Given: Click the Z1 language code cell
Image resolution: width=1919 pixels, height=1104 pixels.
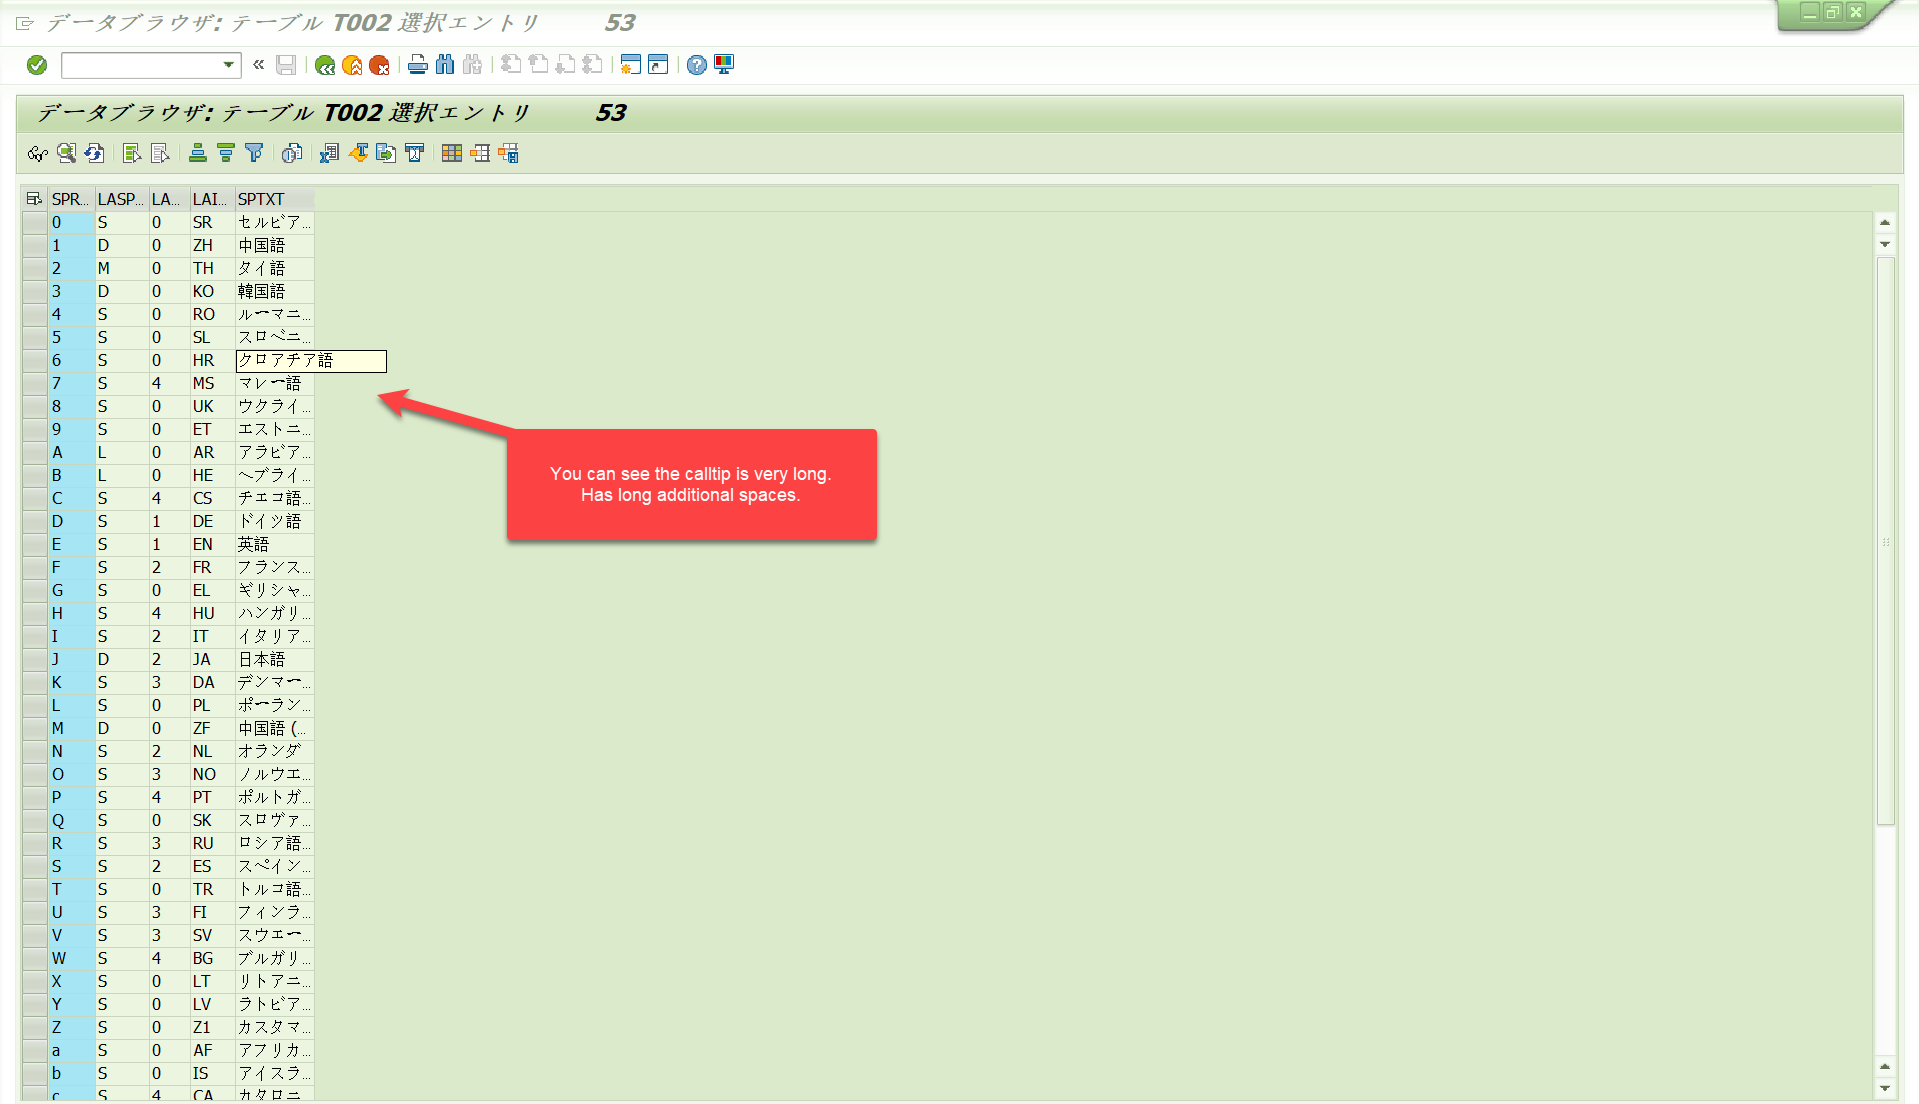Looking at the screenshot, I should (211, 1027).
